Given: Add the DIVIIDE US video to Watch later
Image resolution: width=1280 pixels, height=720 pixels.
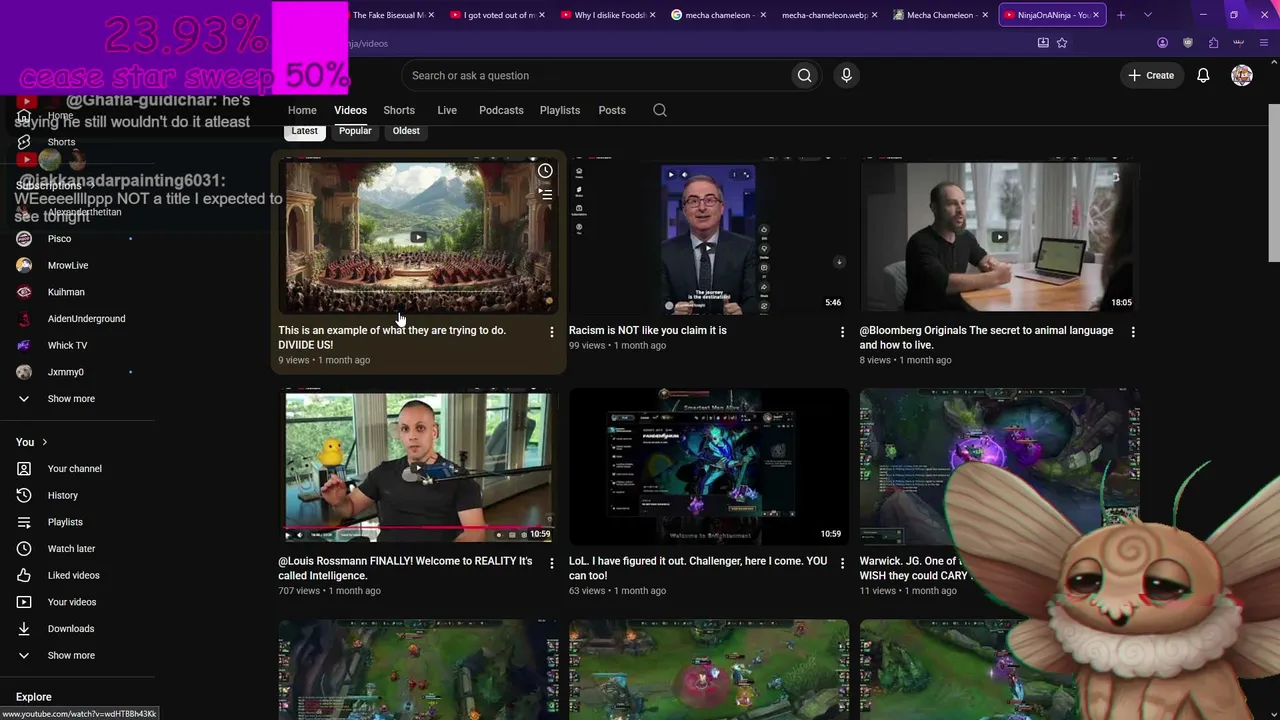Looking at the screenshot, I should coord(545,171).
